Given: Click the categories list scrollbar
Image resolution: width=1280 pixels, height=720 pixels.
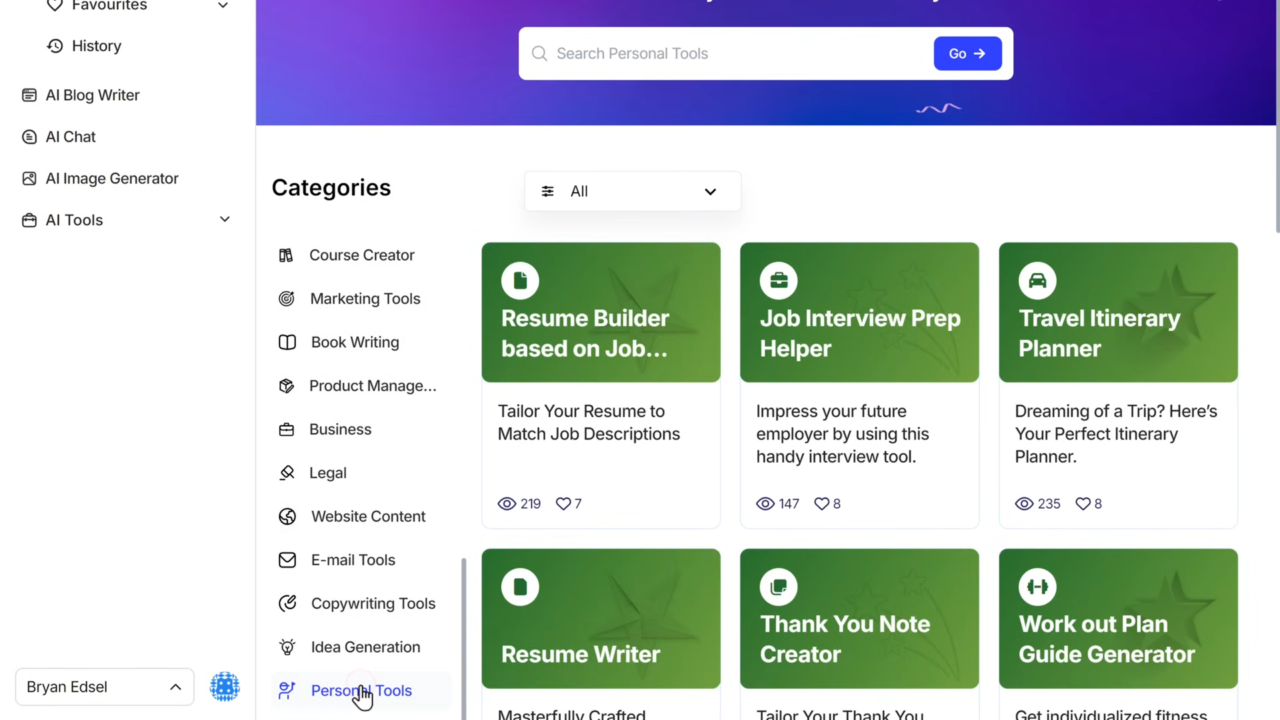Looking at the screenshot, I should (463, 638).
